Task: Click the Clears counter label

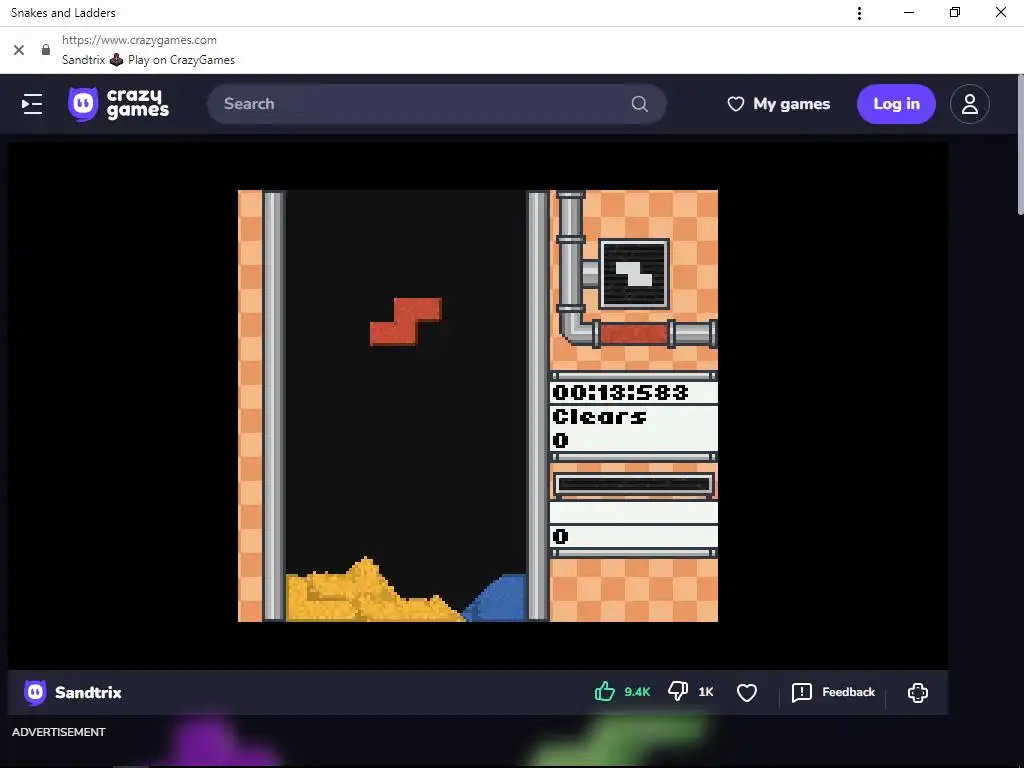Action: (x=600, y=416)
